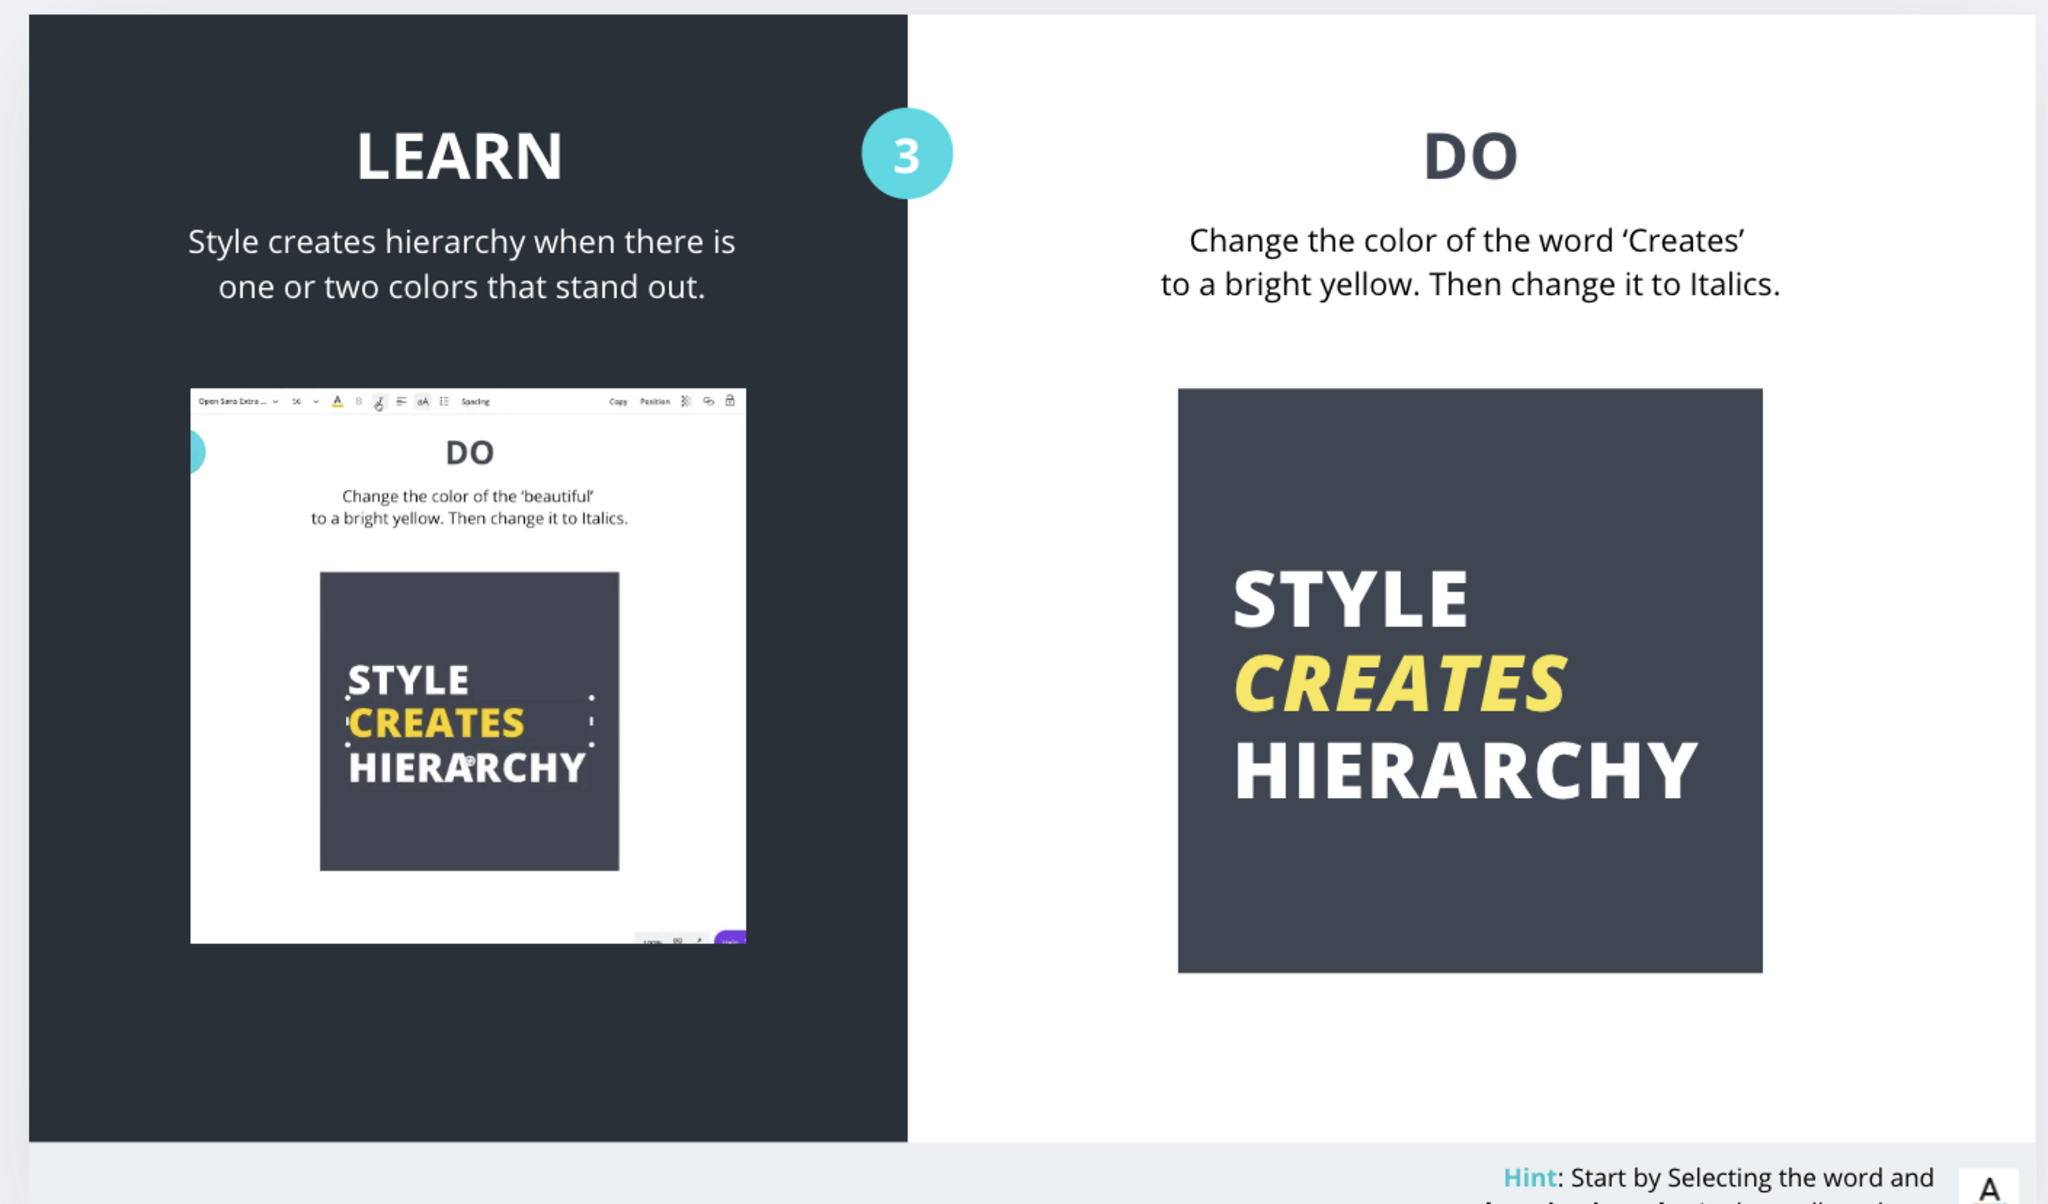The width and height of the screenshot is (2048, 1204).
Task: Open the 'Open Sans Extra' font dropdown
Action: [x=238, y=401]
